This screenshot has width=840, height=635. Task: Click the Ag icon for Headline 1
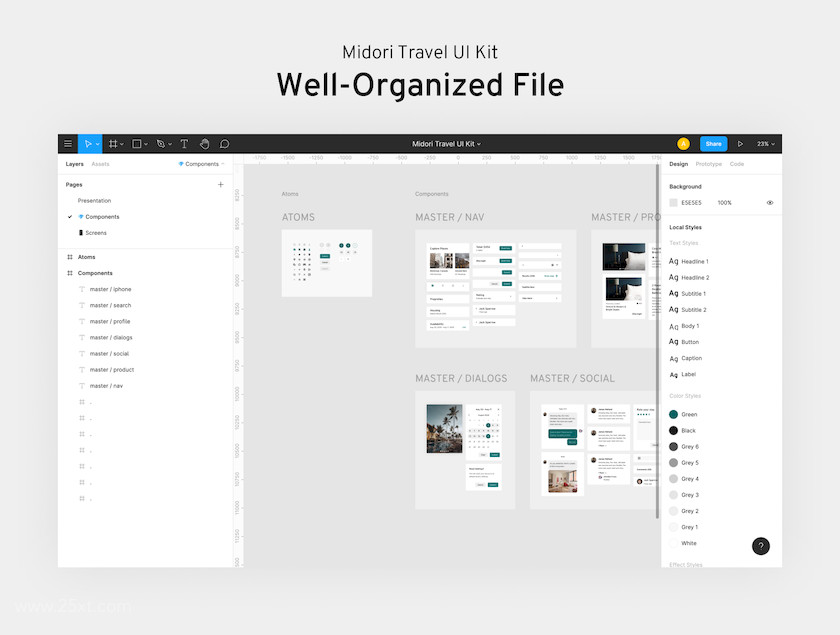673,262
